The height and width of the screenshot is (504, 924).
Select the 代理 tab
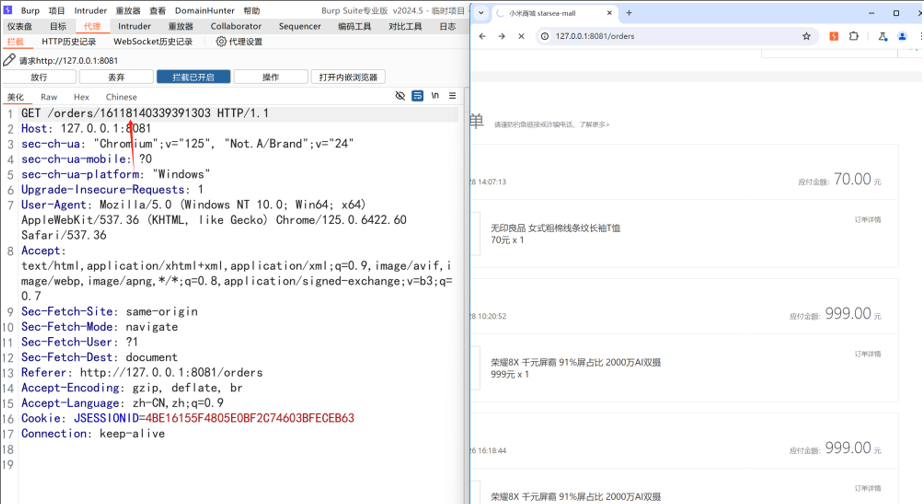92,27
